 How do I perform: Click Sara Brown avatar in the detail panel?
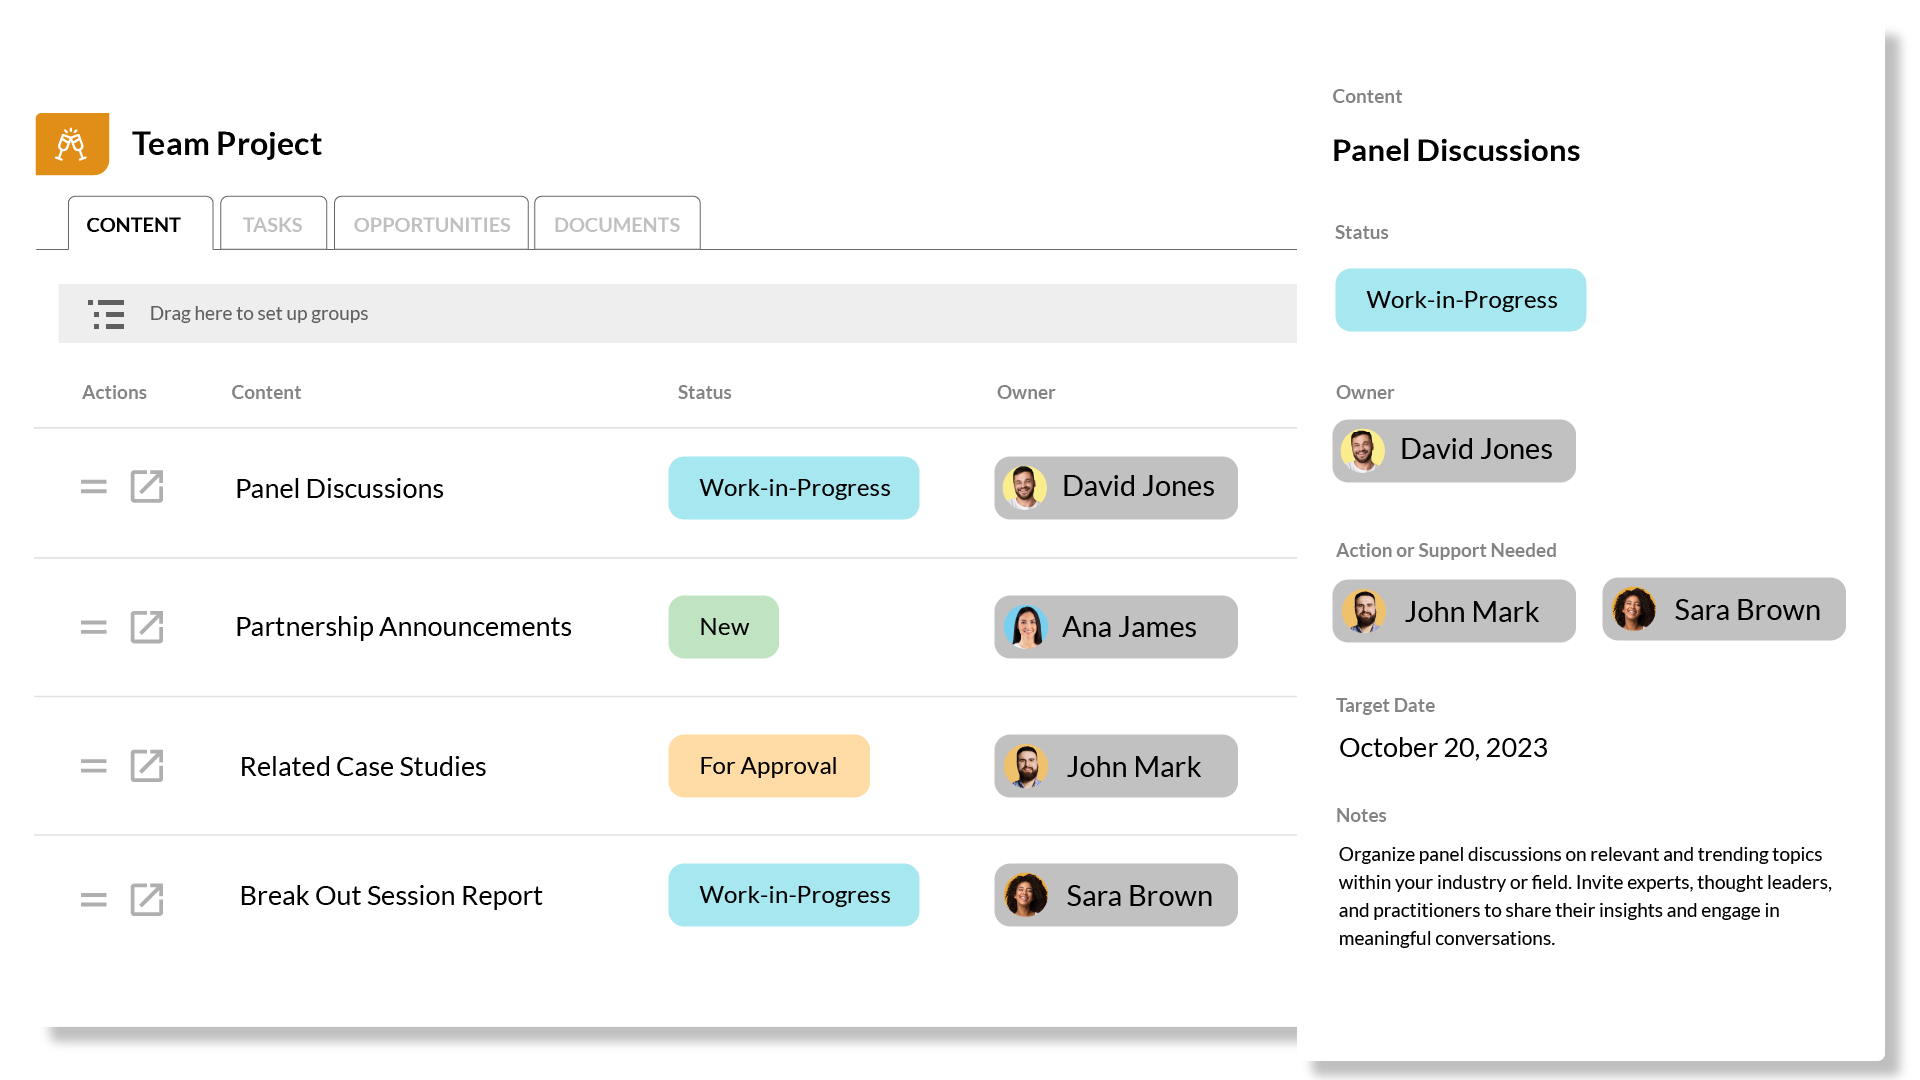click(x=1633, y=609)
